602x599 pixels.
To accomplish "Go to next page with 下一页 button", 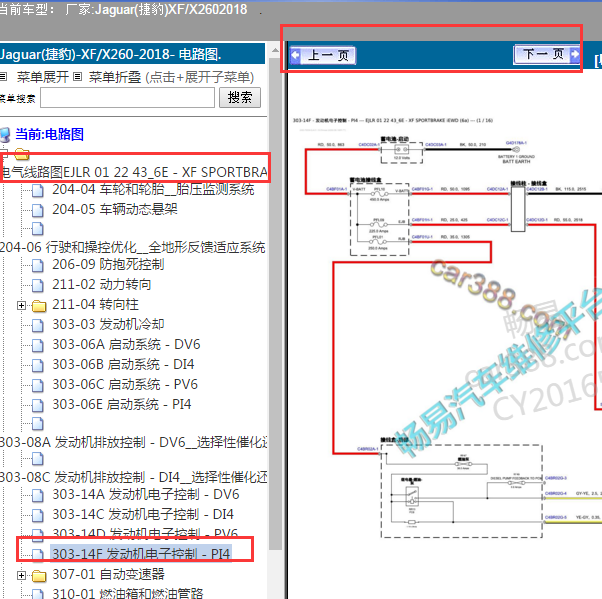I will [x=547, y=54].
